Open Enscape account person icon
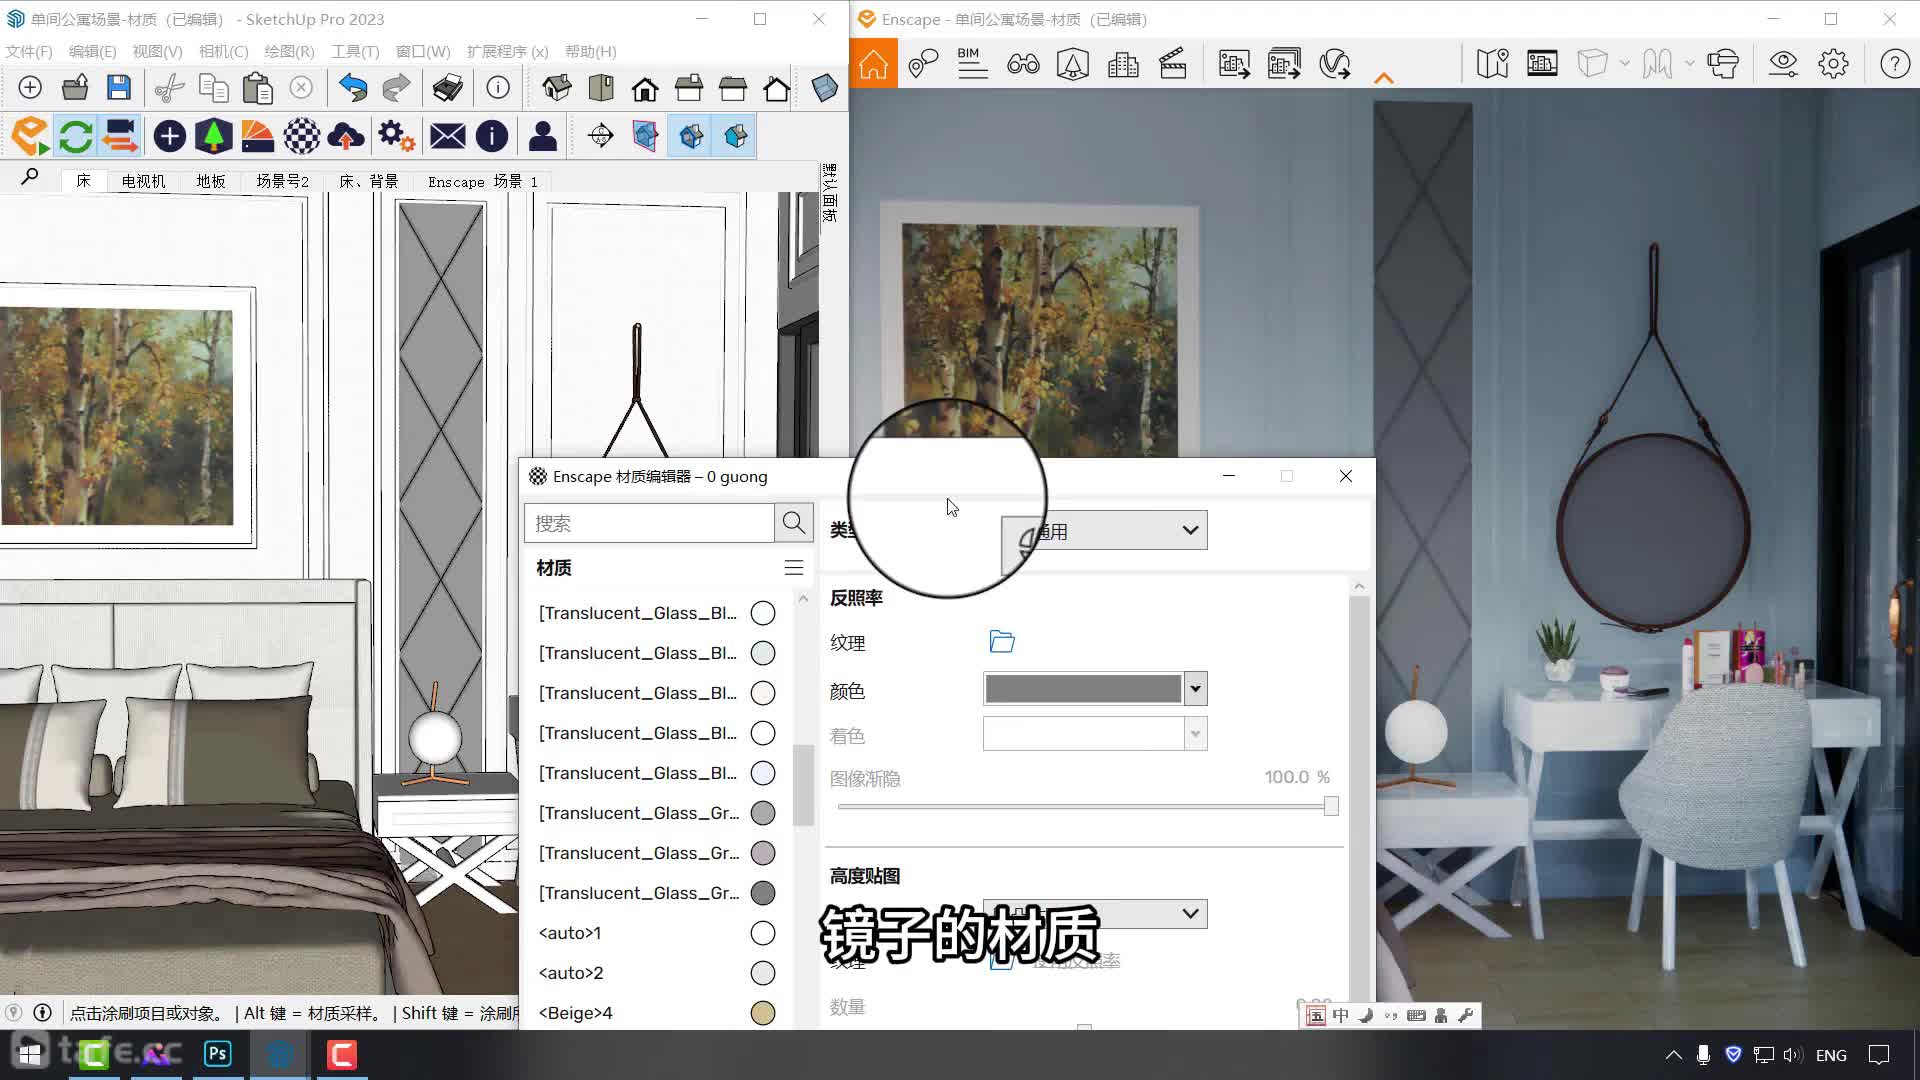 click(x=542, y=136)
